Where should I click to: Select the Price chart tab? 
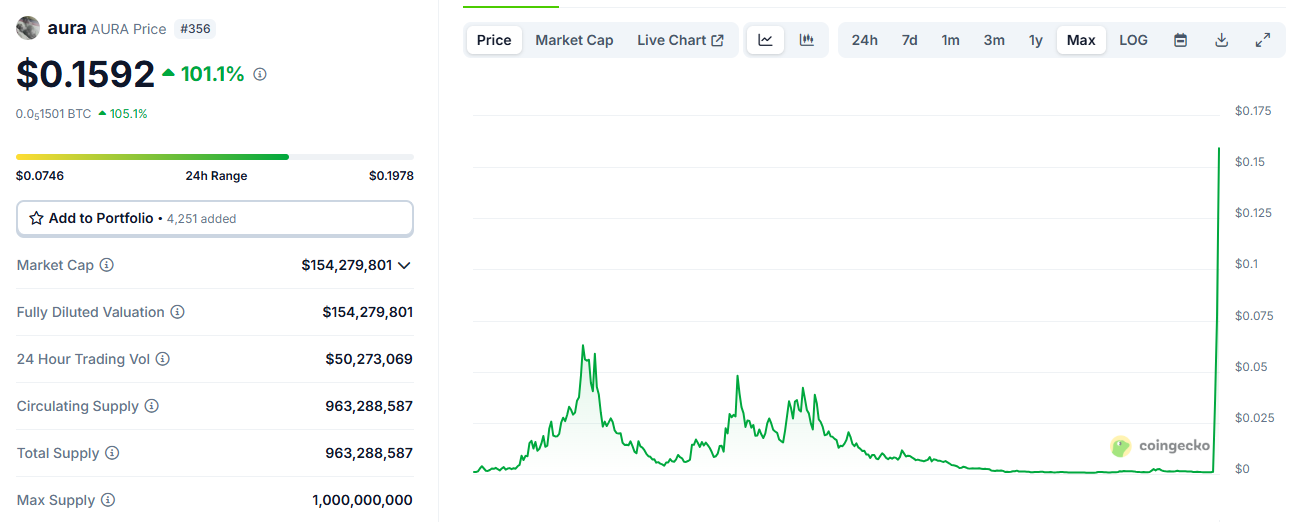pos(494,40)
